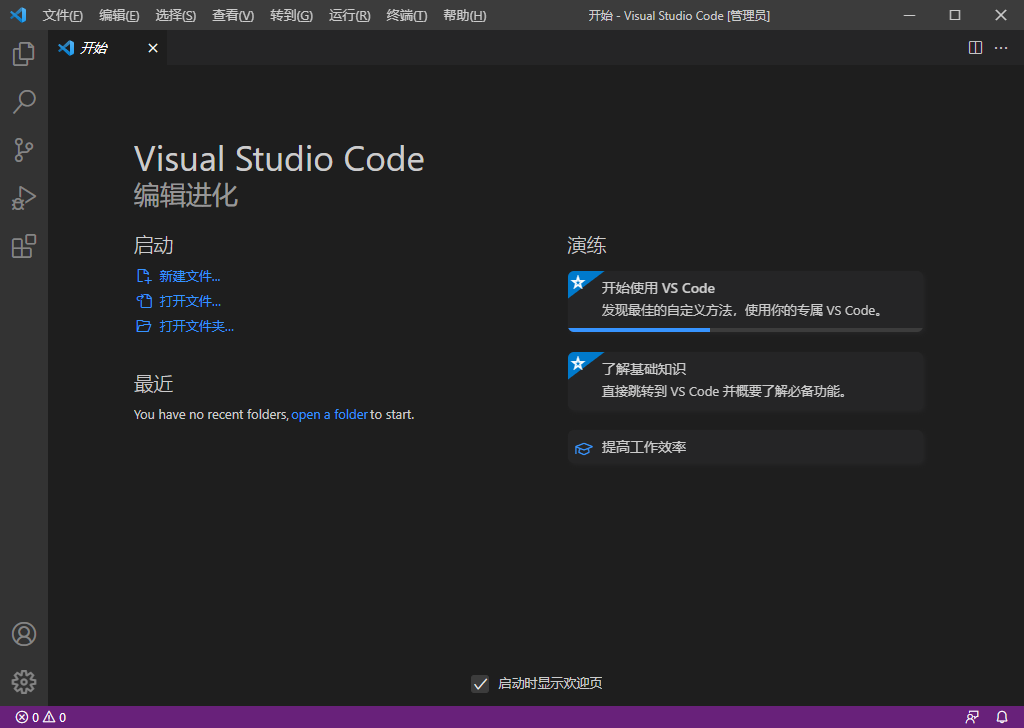Close the 开始 tab
The image size is (1024, 728).
[x=153, y=48]
